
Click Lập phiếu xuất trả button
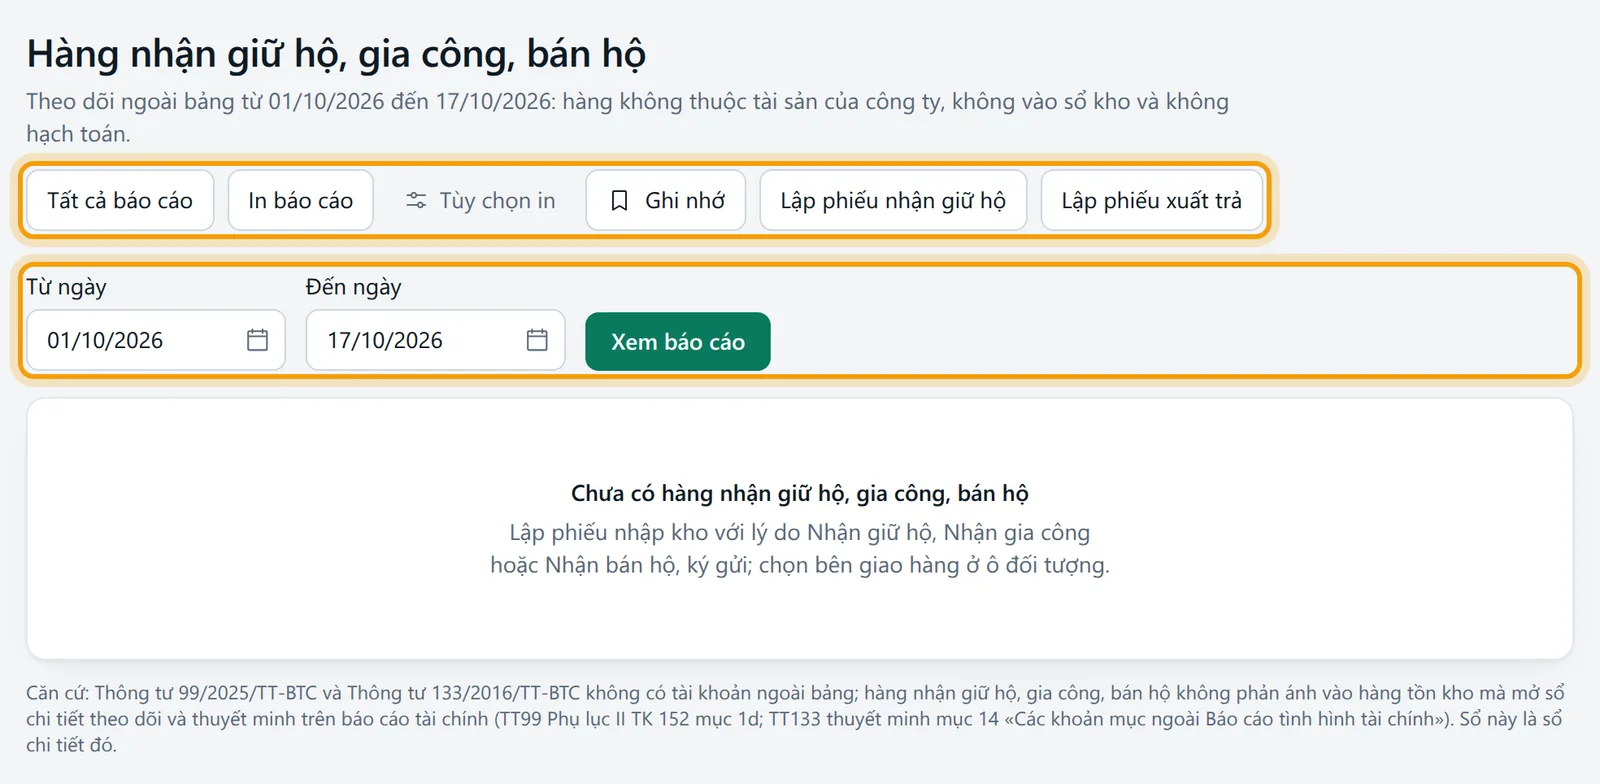pos(1152,200)
